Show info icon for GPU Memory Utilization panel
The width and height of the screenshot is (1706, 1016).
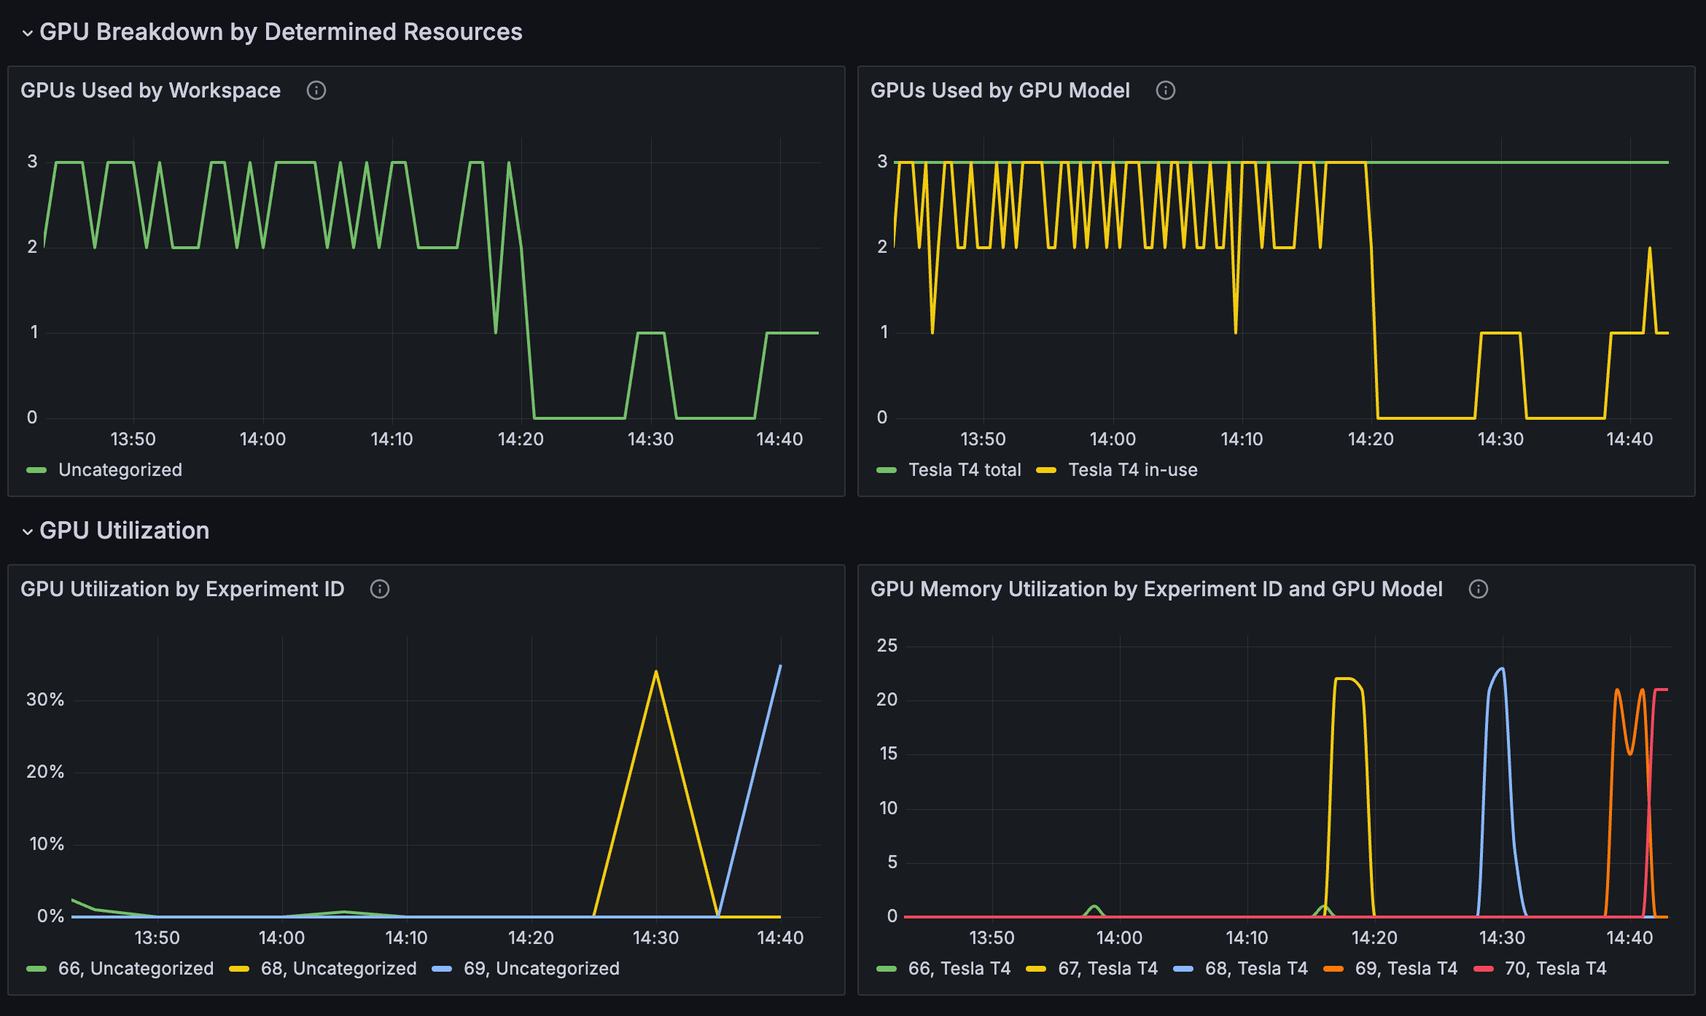coord(1478,589)
